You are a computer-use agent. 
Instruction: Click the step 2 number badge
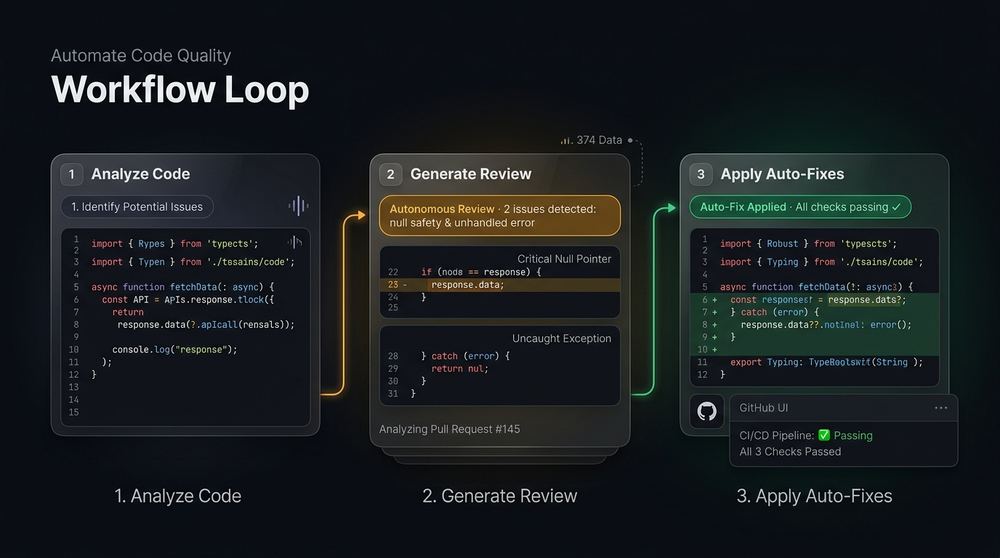click(x=390, y=174)
